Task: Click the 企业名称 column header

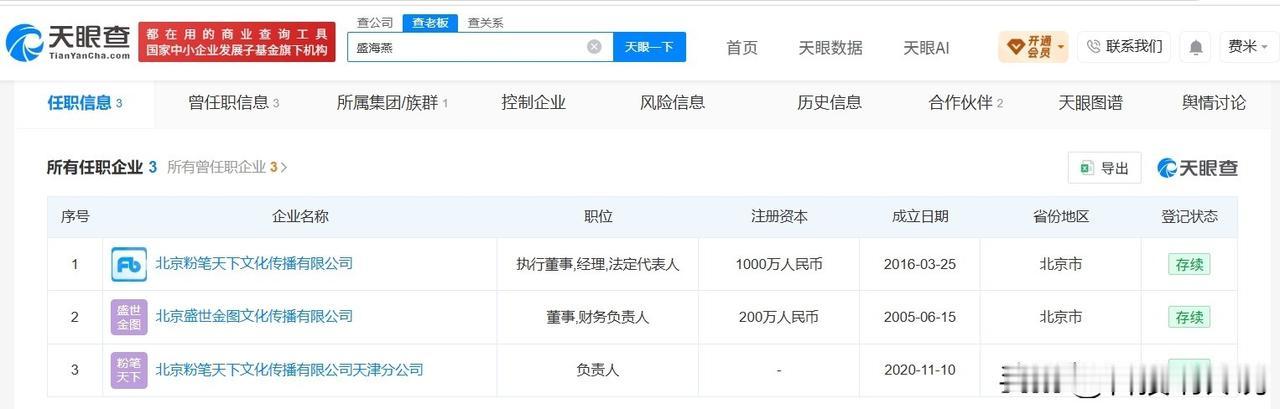Action: (x=300, y=216)
